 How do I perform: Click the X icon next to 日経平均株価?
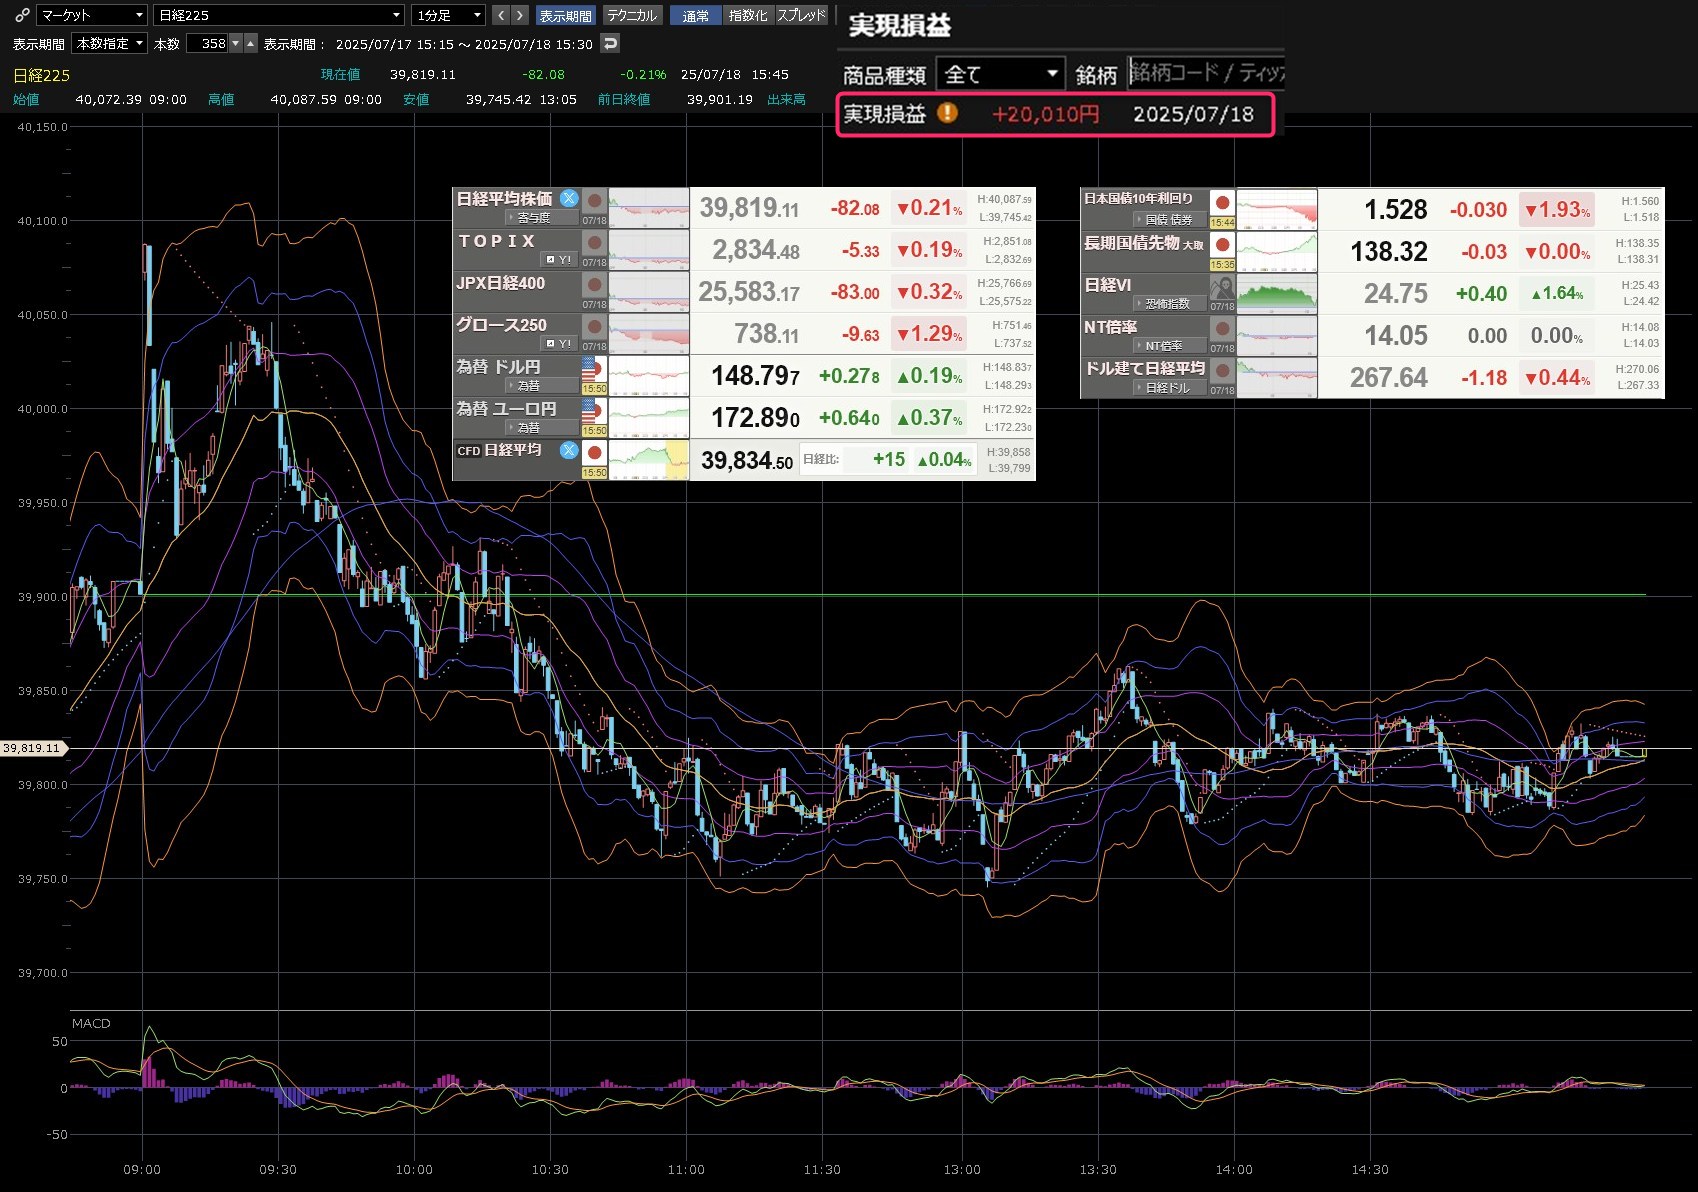pos(569,198)
